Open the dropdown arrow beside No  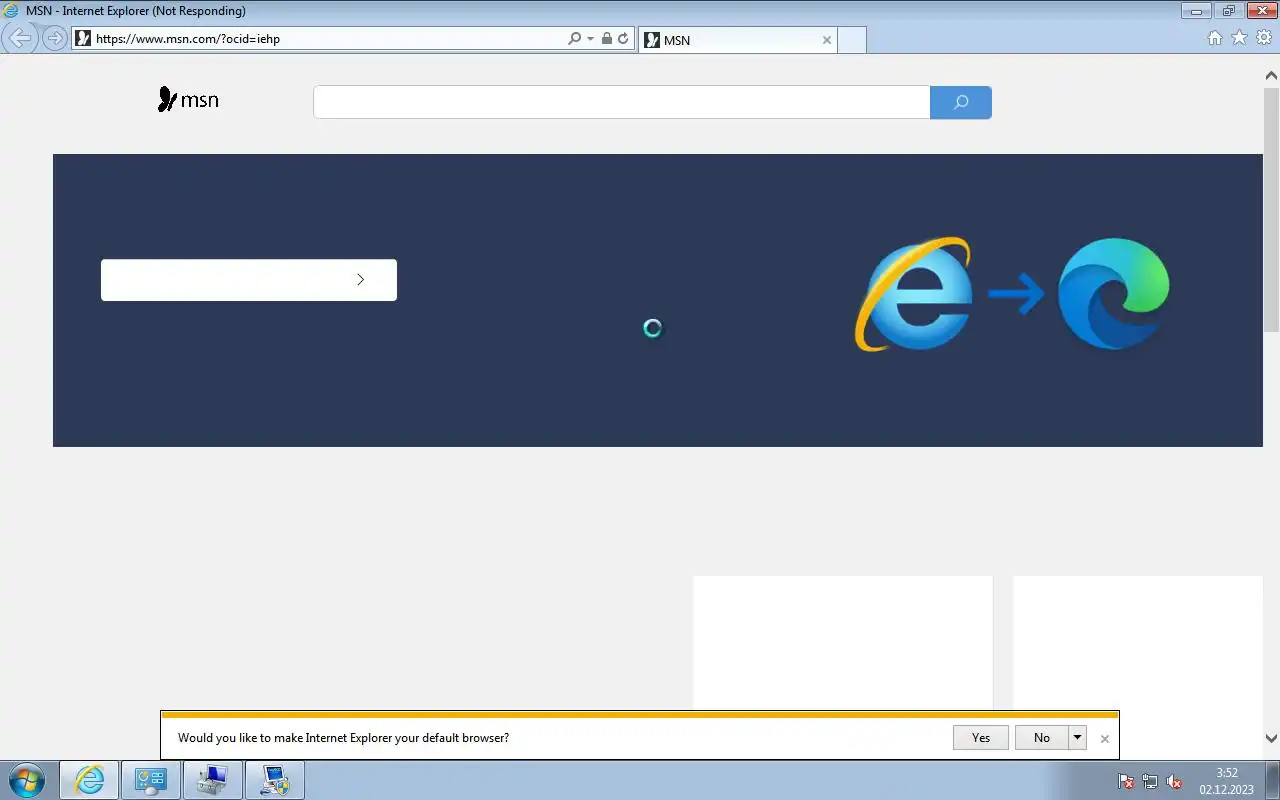(x=1077, y=738)
